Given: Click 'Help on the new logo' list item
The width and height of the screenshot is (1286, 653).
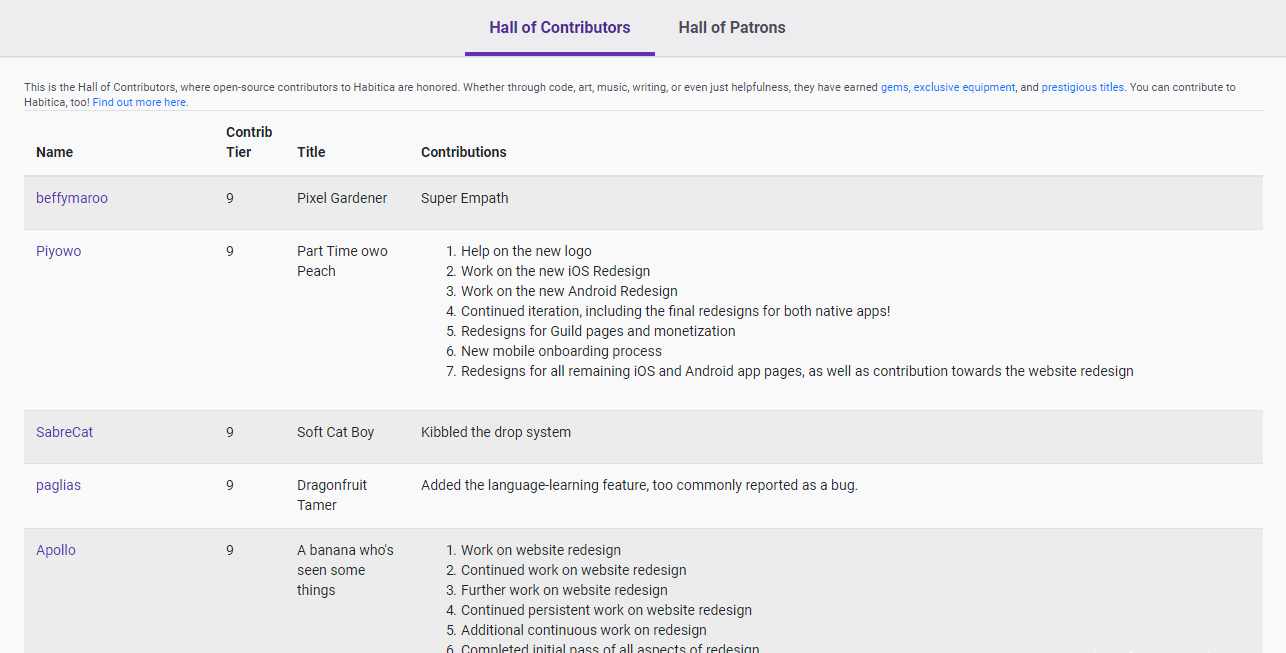Looking at the screenshot, I should pyautogui.click(x=526, y=251).
